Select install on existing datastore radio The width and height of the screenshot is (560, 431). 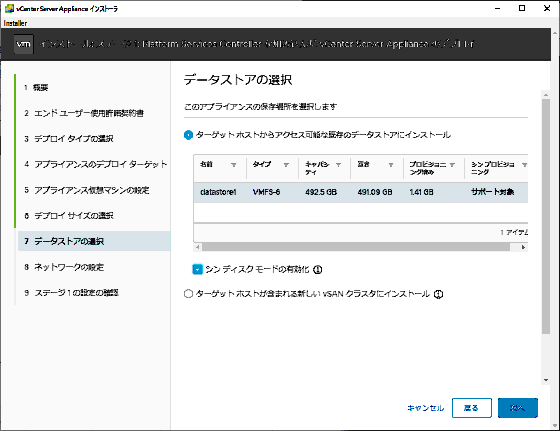tap(188, 135)
